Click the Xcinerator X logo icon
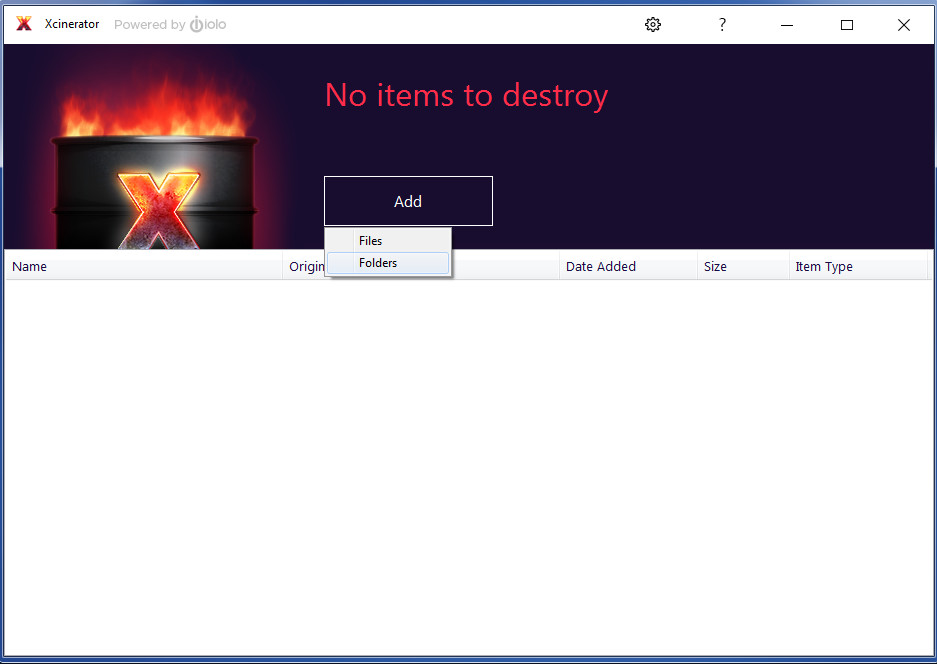Screen dimensions: 937x664 click(x=24, y=23)
